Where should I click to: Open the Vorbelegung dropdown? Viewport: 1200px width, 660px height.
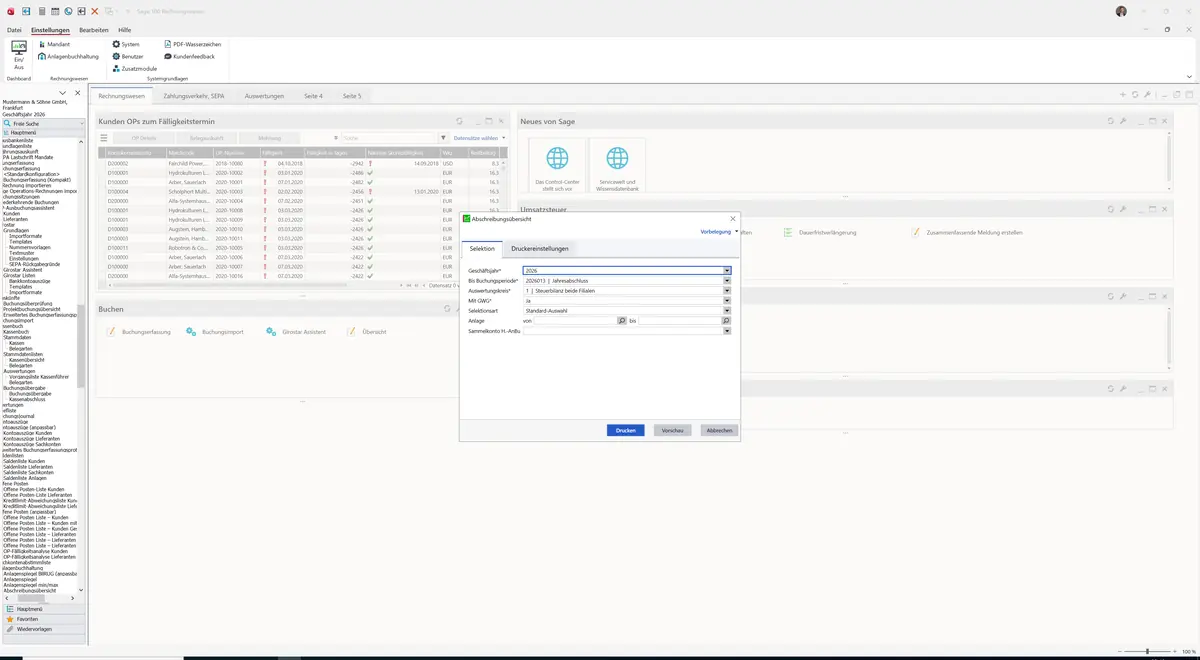point(719,231)
